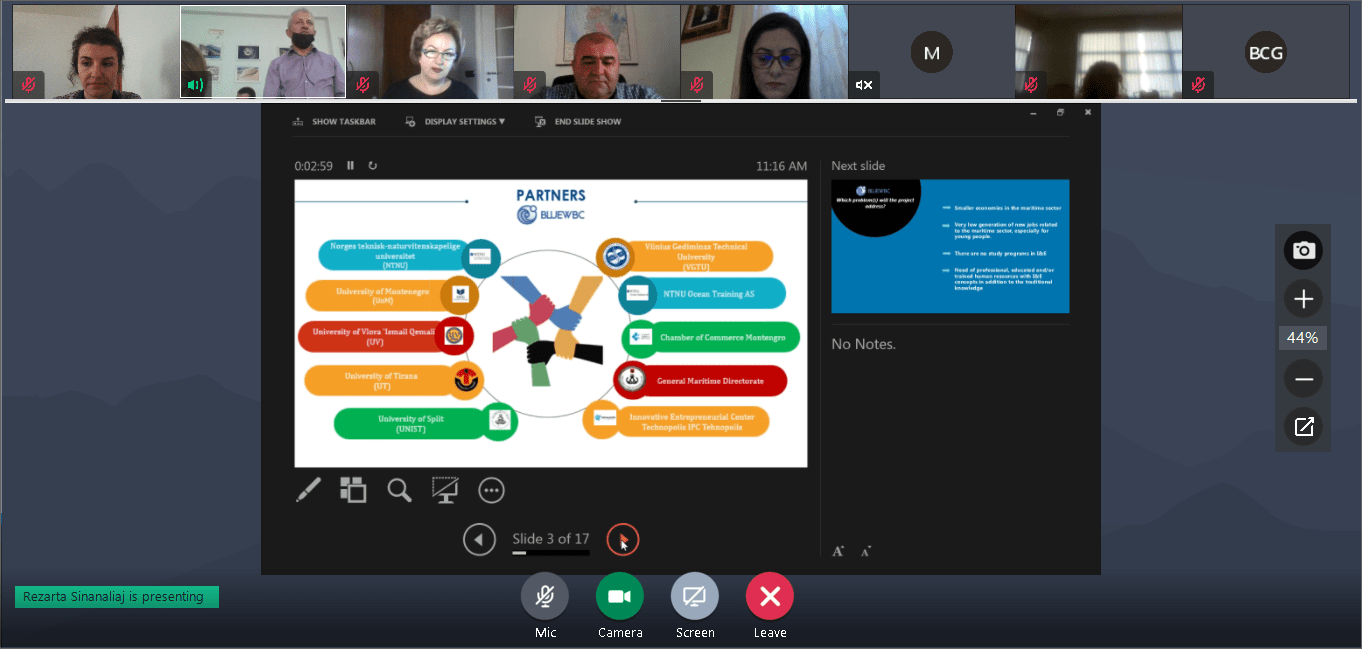This screenshot has width=1362, height=649.
Task: Pop out the shared screen in new window
Action: click(1303, 427)
